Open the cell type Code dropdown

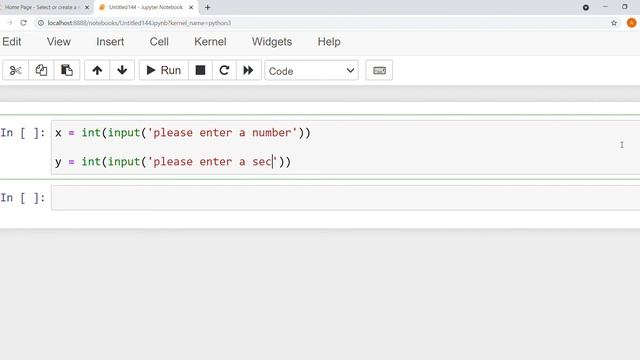pos(311,71)
